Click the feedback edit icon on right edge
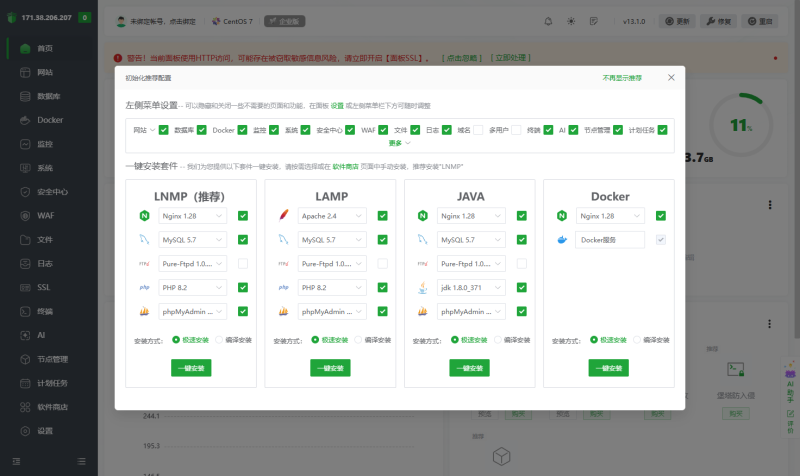 click(x=790, y=413)
